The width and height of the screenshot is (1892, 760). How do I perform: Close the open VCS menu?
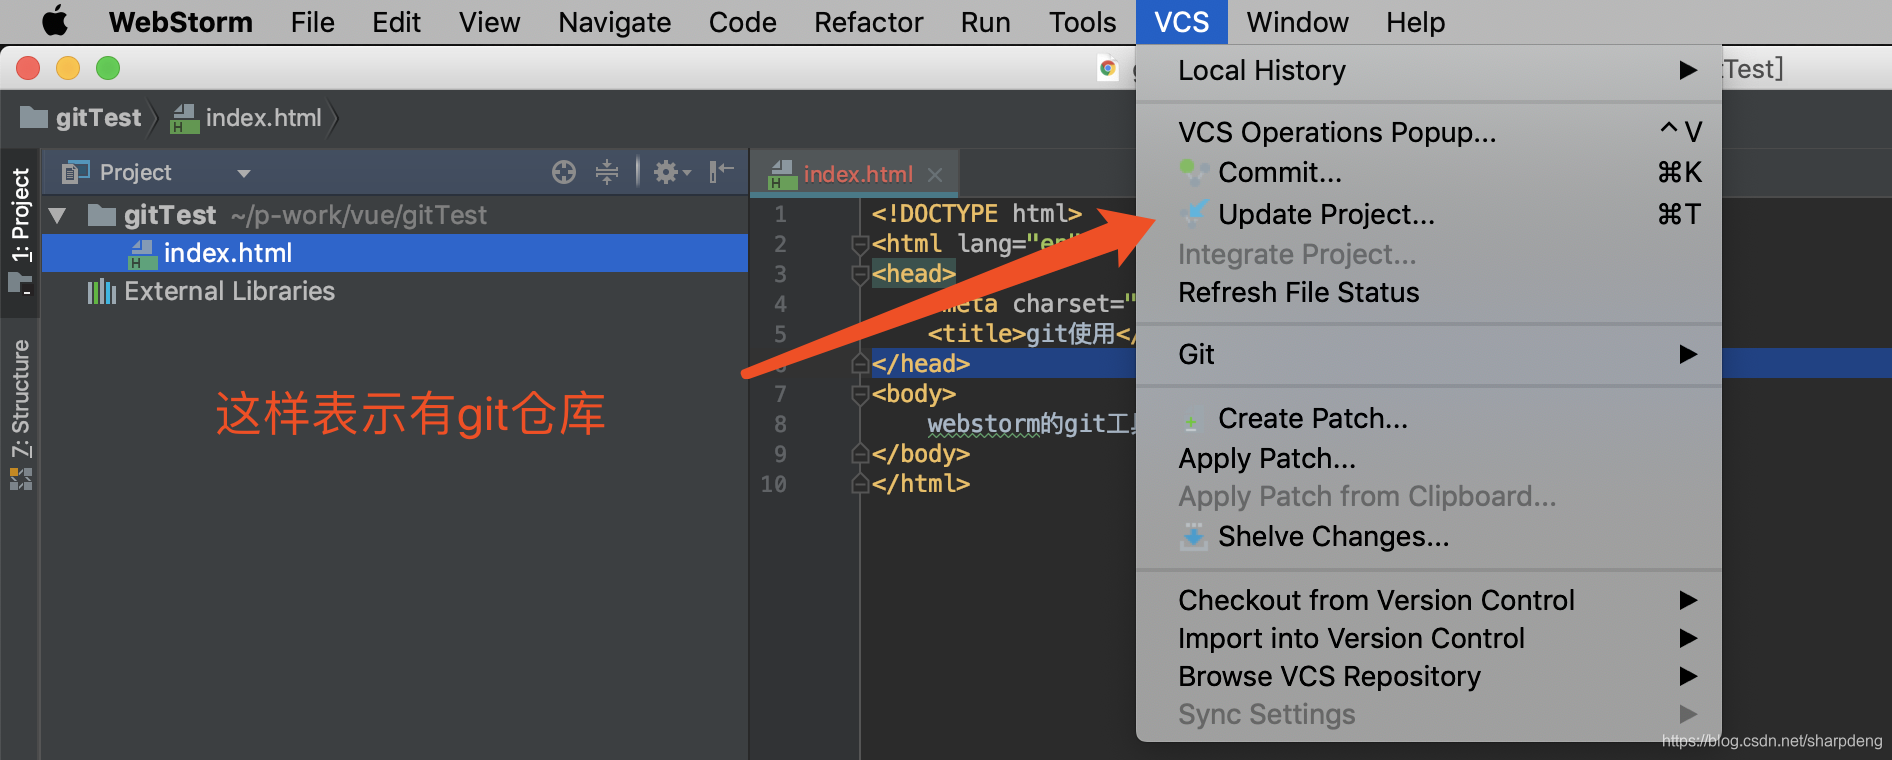coord(1181,22)
